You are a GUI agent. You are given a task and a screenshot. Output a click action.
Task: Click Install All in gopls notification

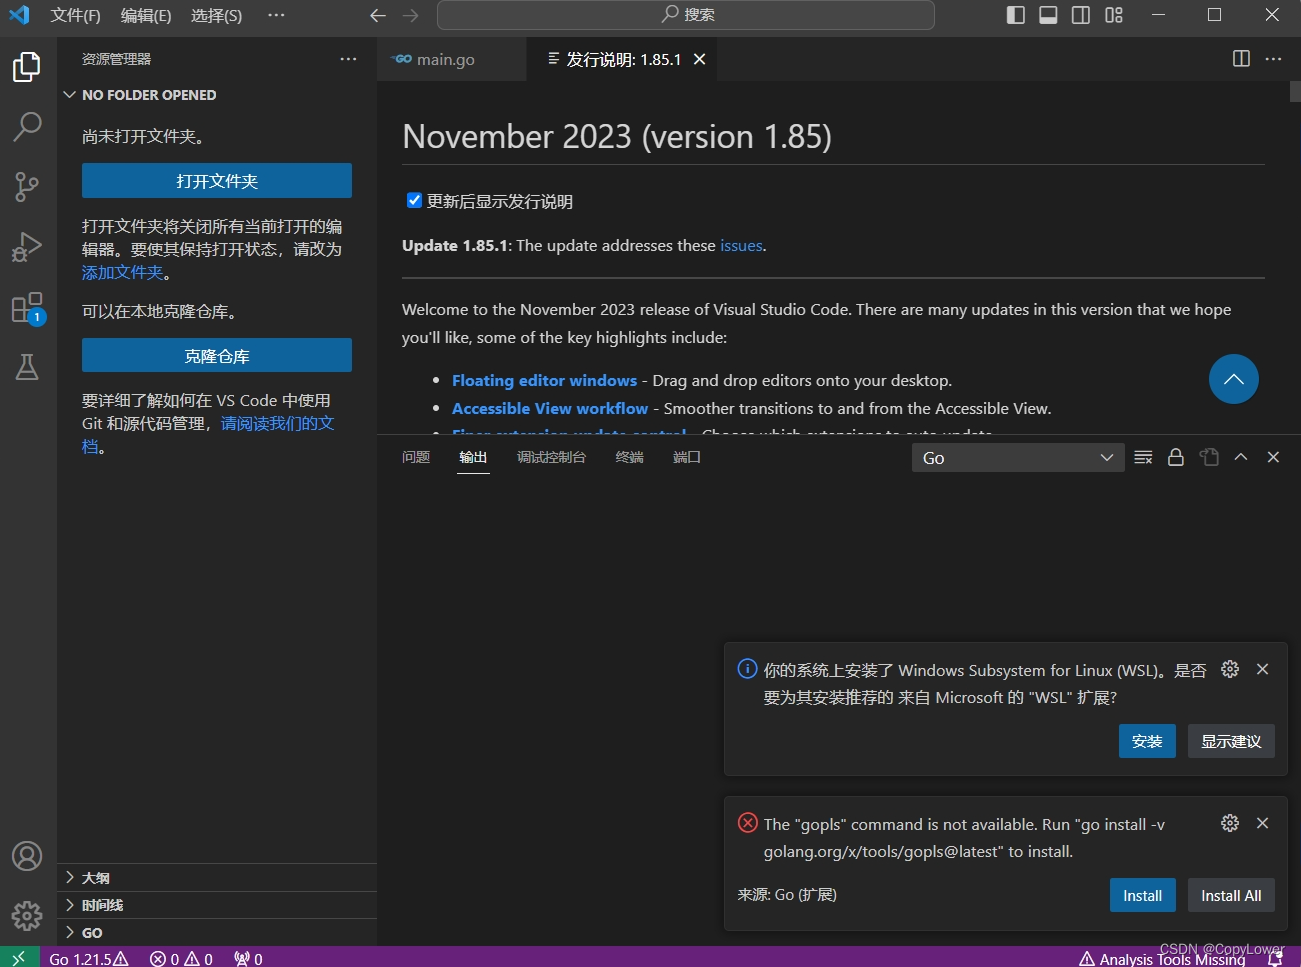[x=1231, y=895]
